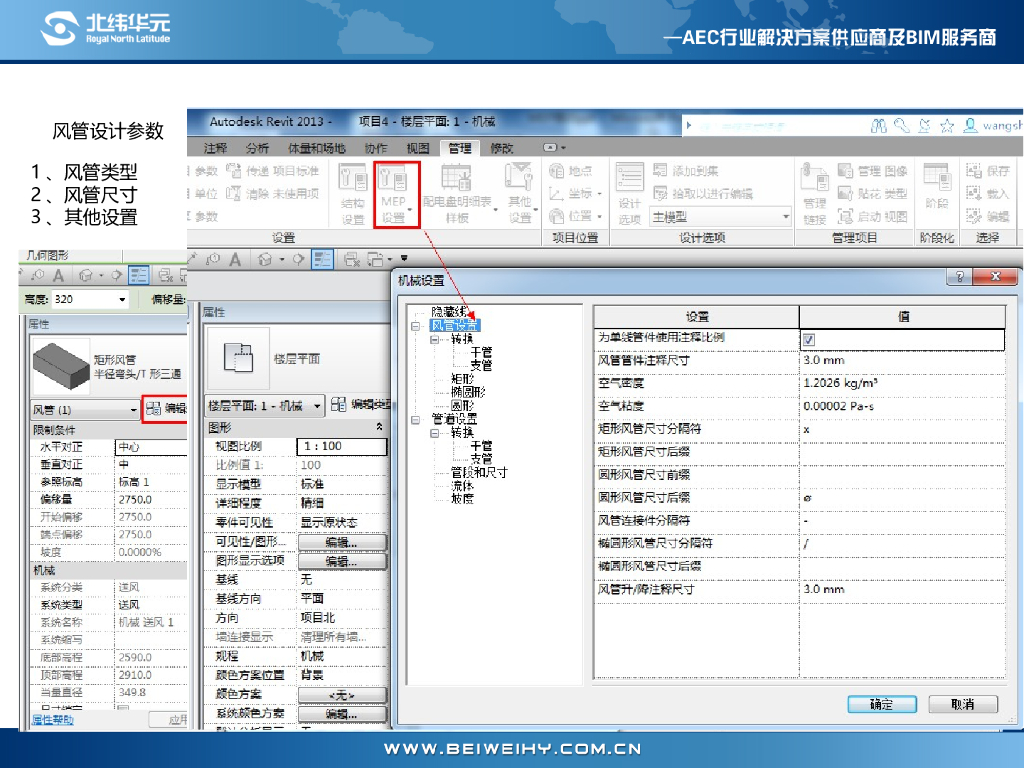Click the wangsh user sign-in icon
The height and width of the screenshot is (768, 1024).
970,125
